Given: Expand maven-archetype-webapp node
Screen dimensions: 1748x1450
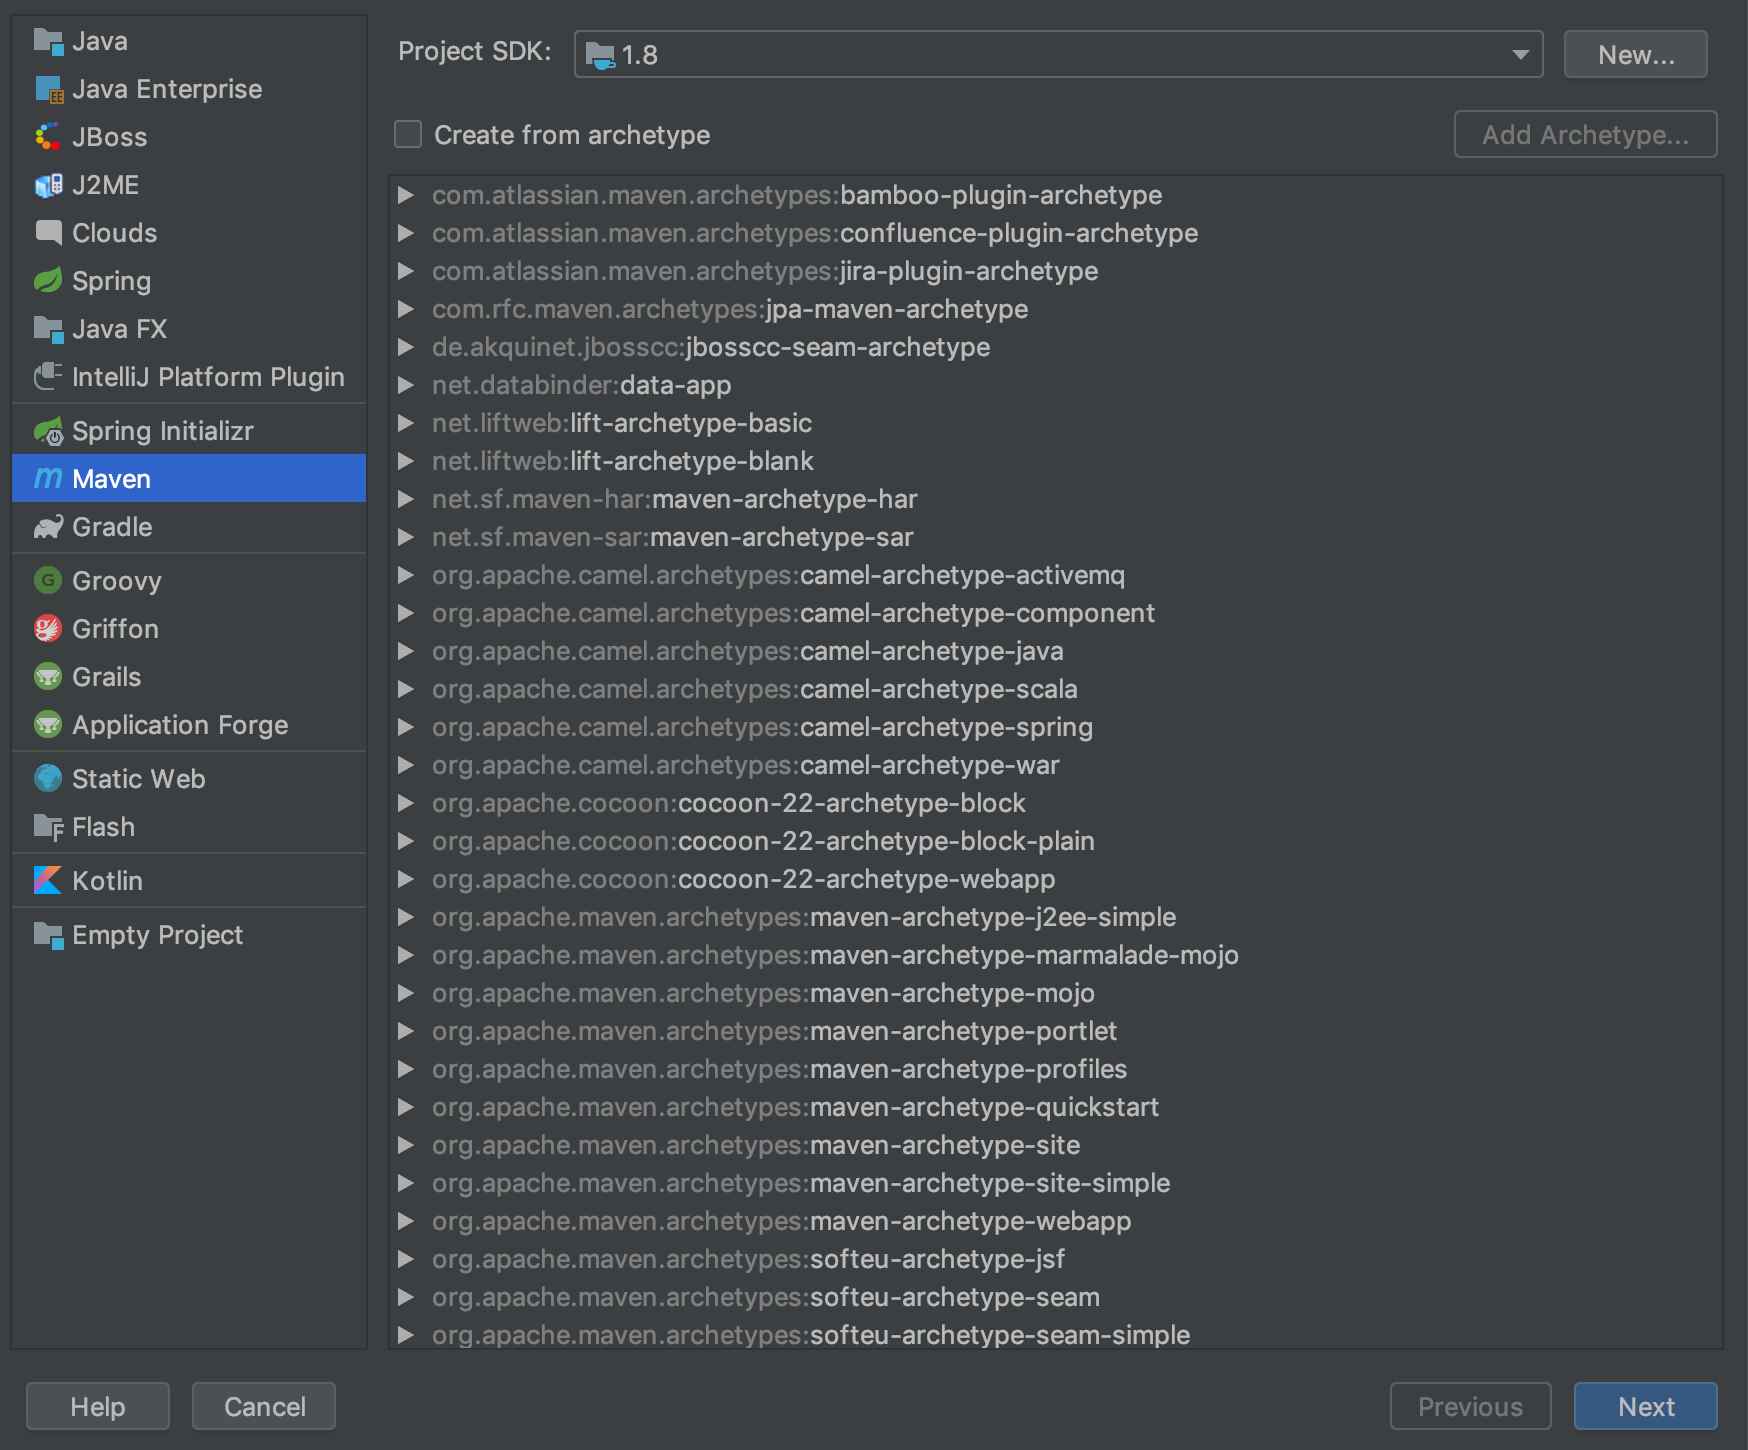Looking at the screenshot, I should click(x=406, y=1221).
